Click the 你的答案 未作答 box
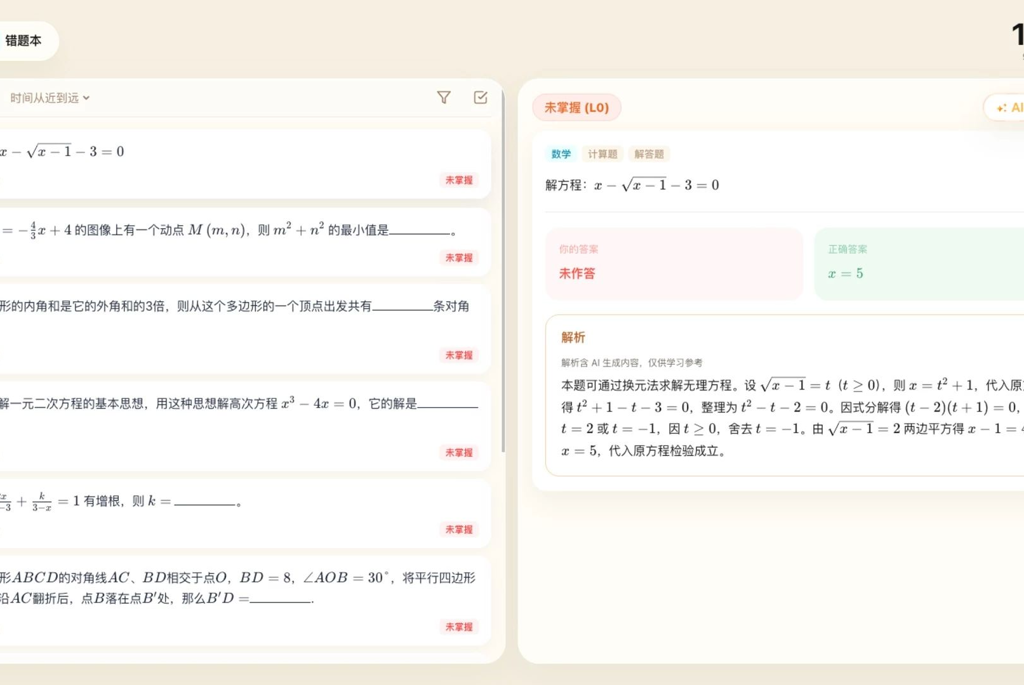This screenshot has width=1024, height=685. 674,264
